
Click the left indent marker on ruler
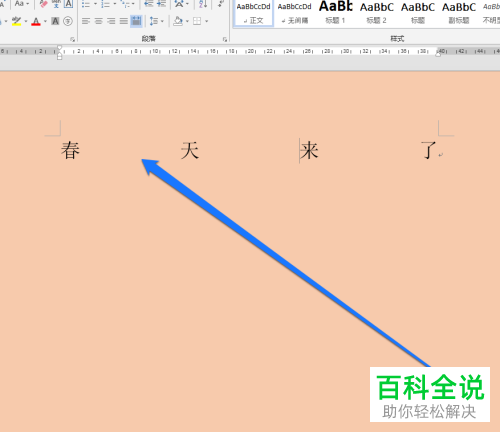point(59,57)
